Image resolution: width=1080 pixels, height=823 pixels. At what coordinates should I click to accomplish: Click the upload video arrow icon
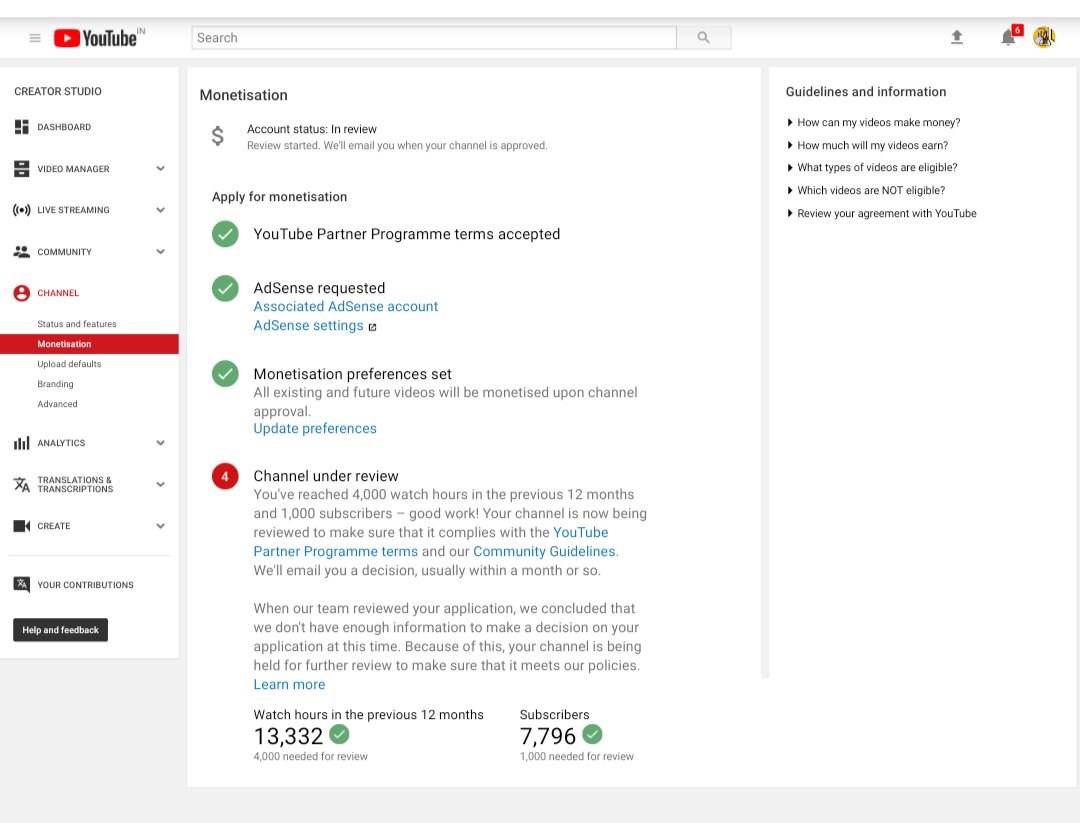957,37
